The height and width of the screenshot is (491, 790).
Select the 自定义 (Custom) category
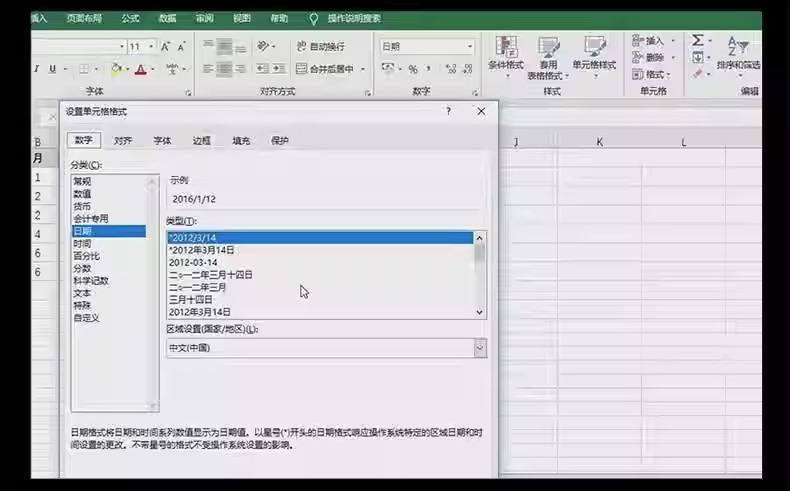click(86, 318)
